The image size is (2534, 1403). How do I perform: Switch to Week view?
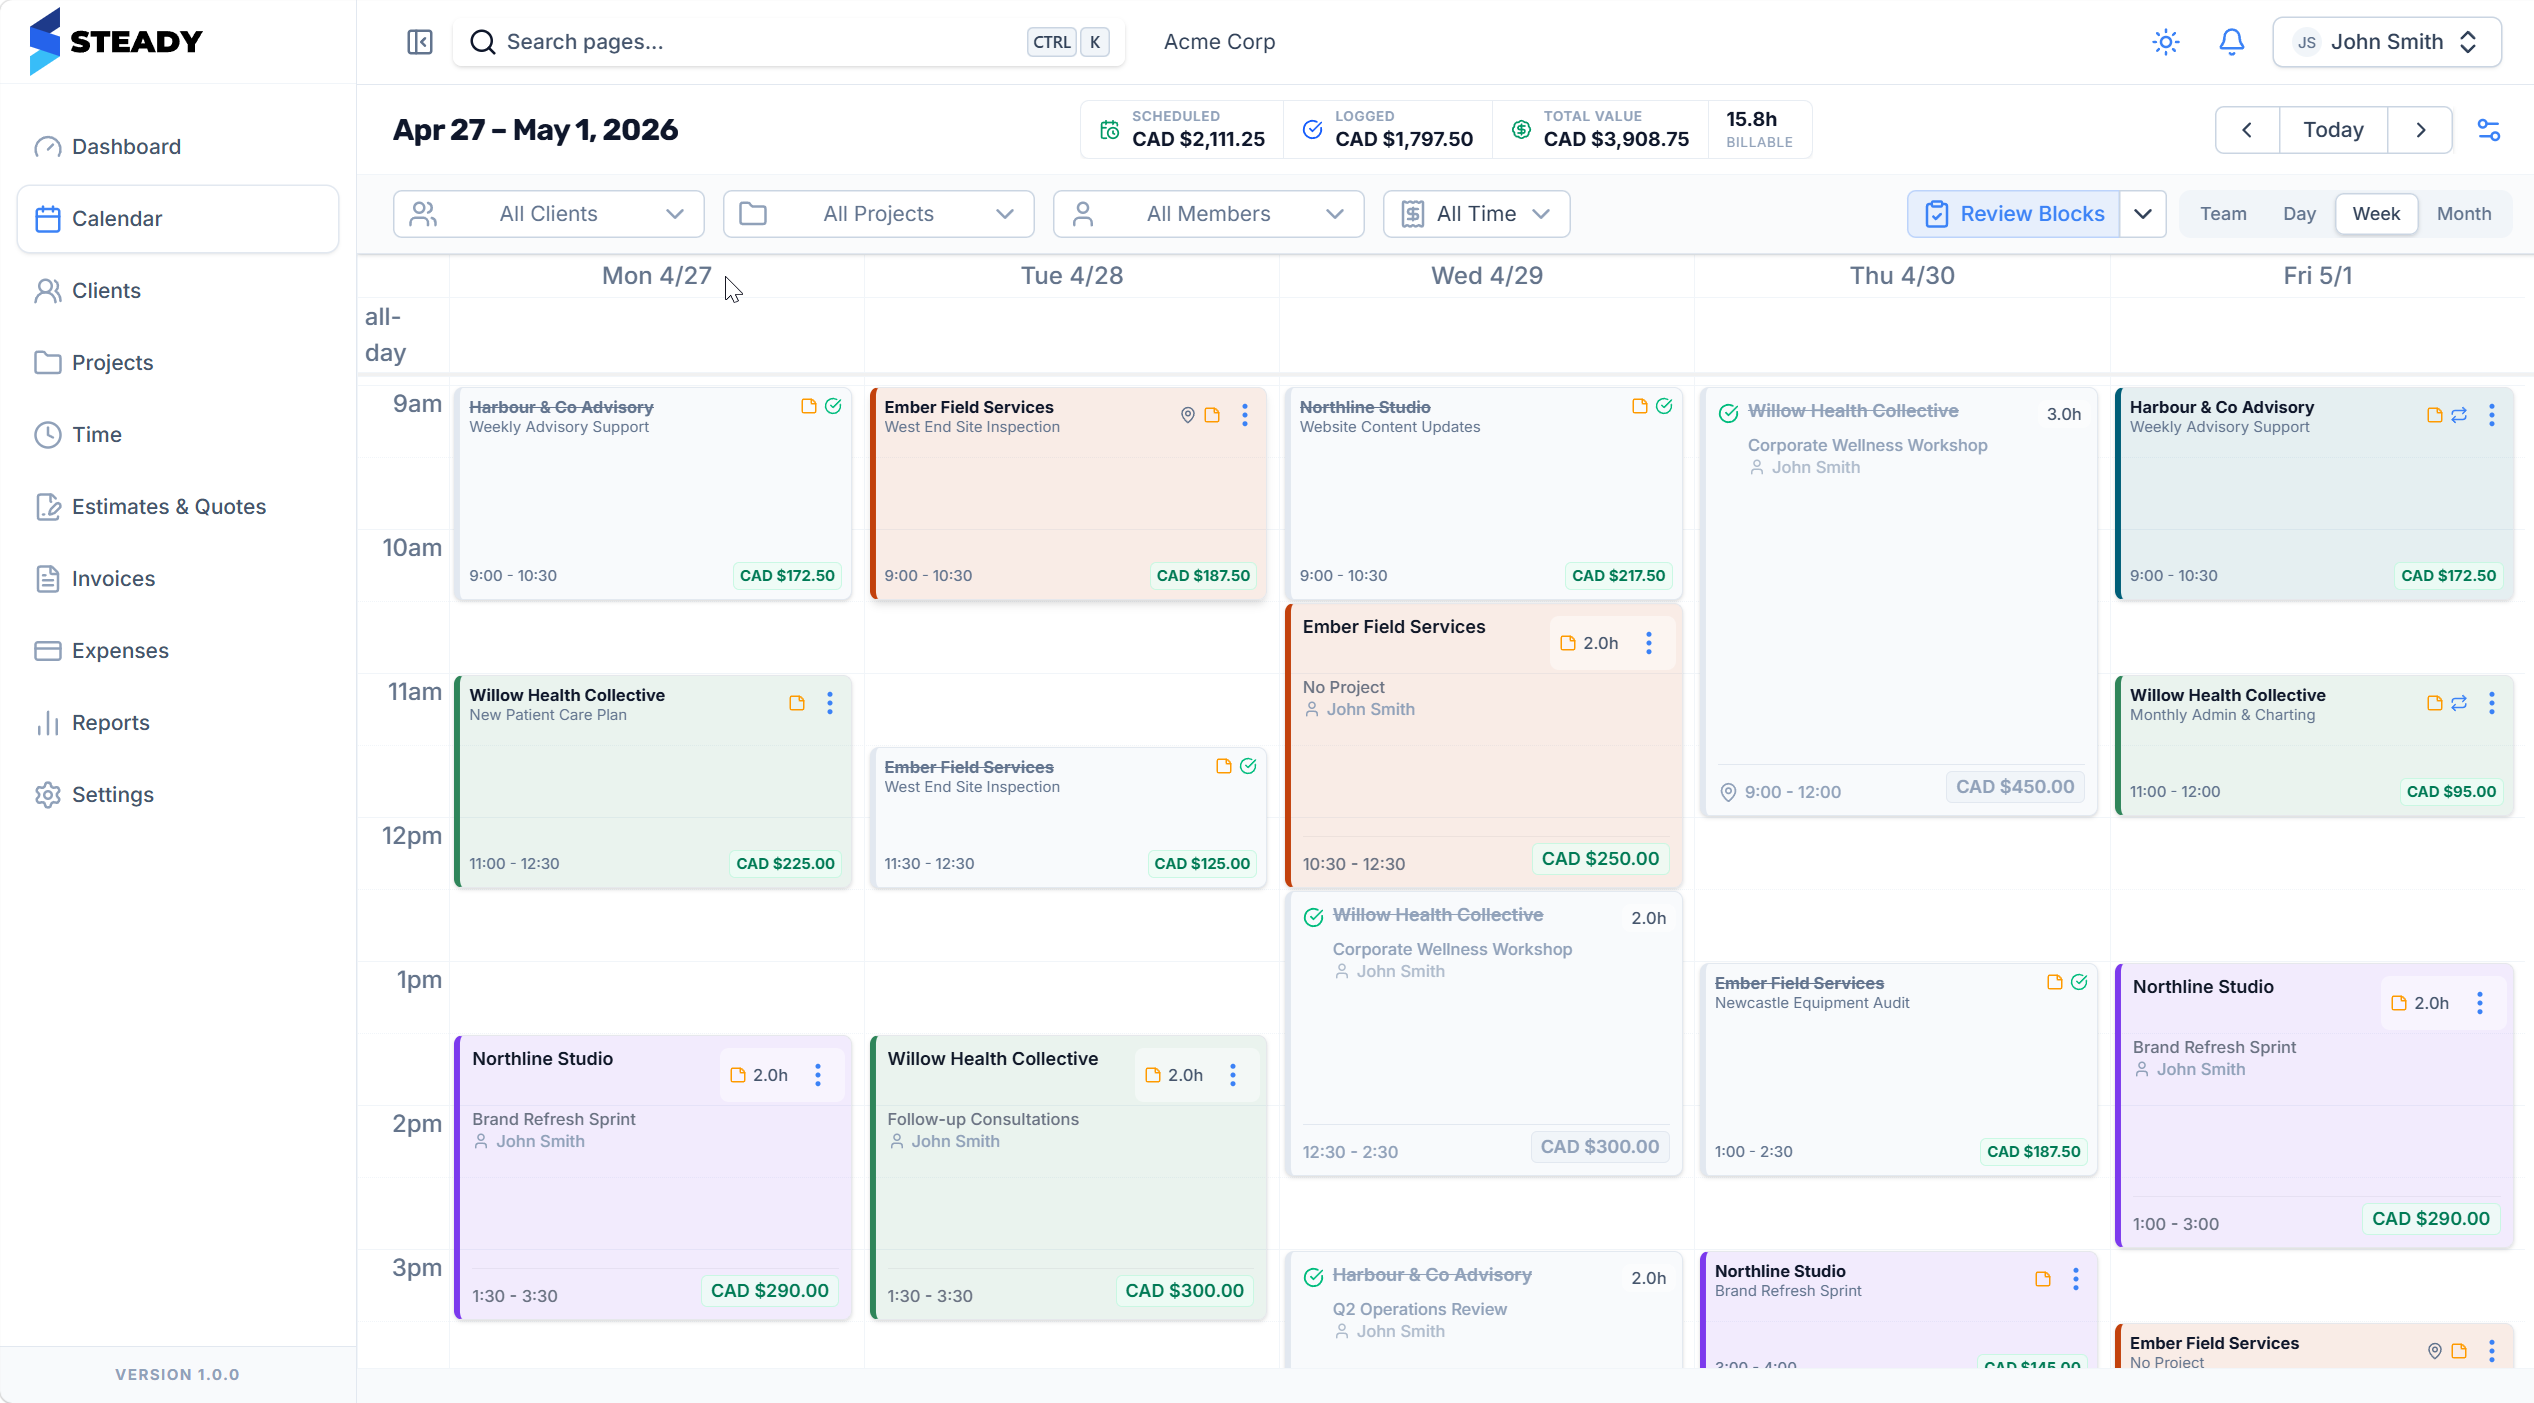(x=2376, y=214)
